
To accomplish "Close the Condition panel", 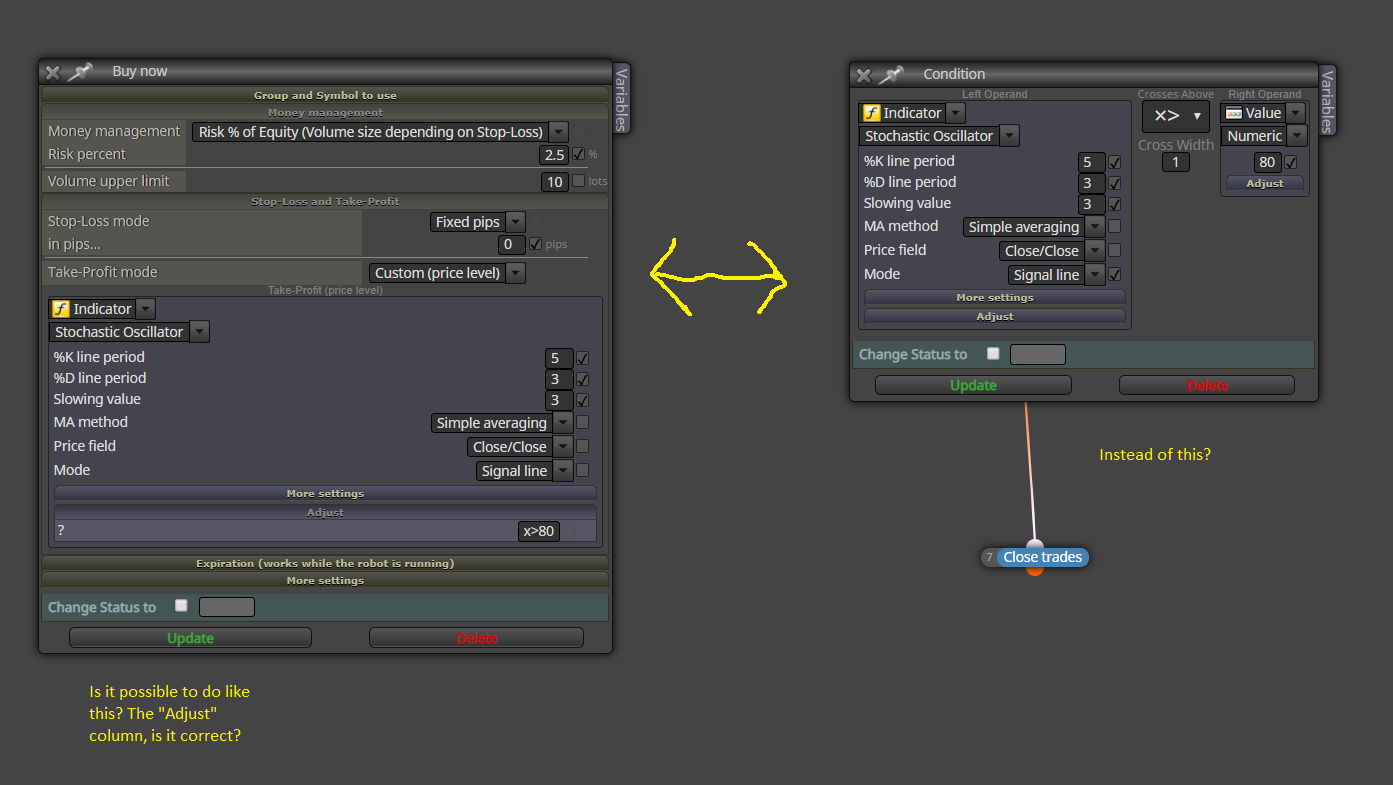I will (864, 75).
